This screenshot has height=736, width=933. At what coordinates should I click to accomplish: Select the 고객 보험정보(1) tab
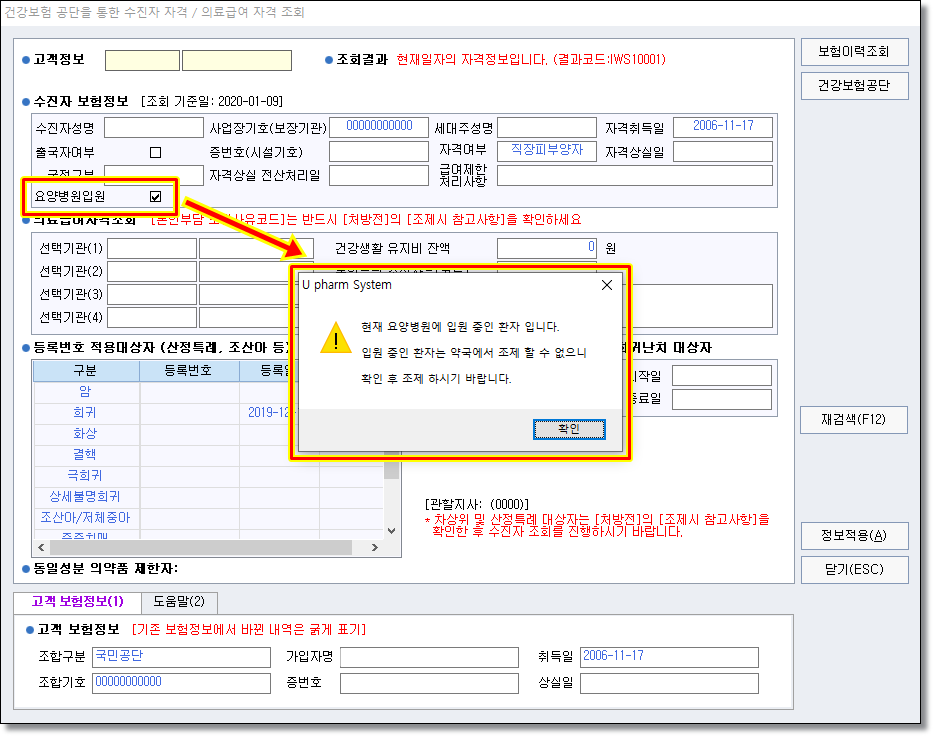(x=77, y=602)
